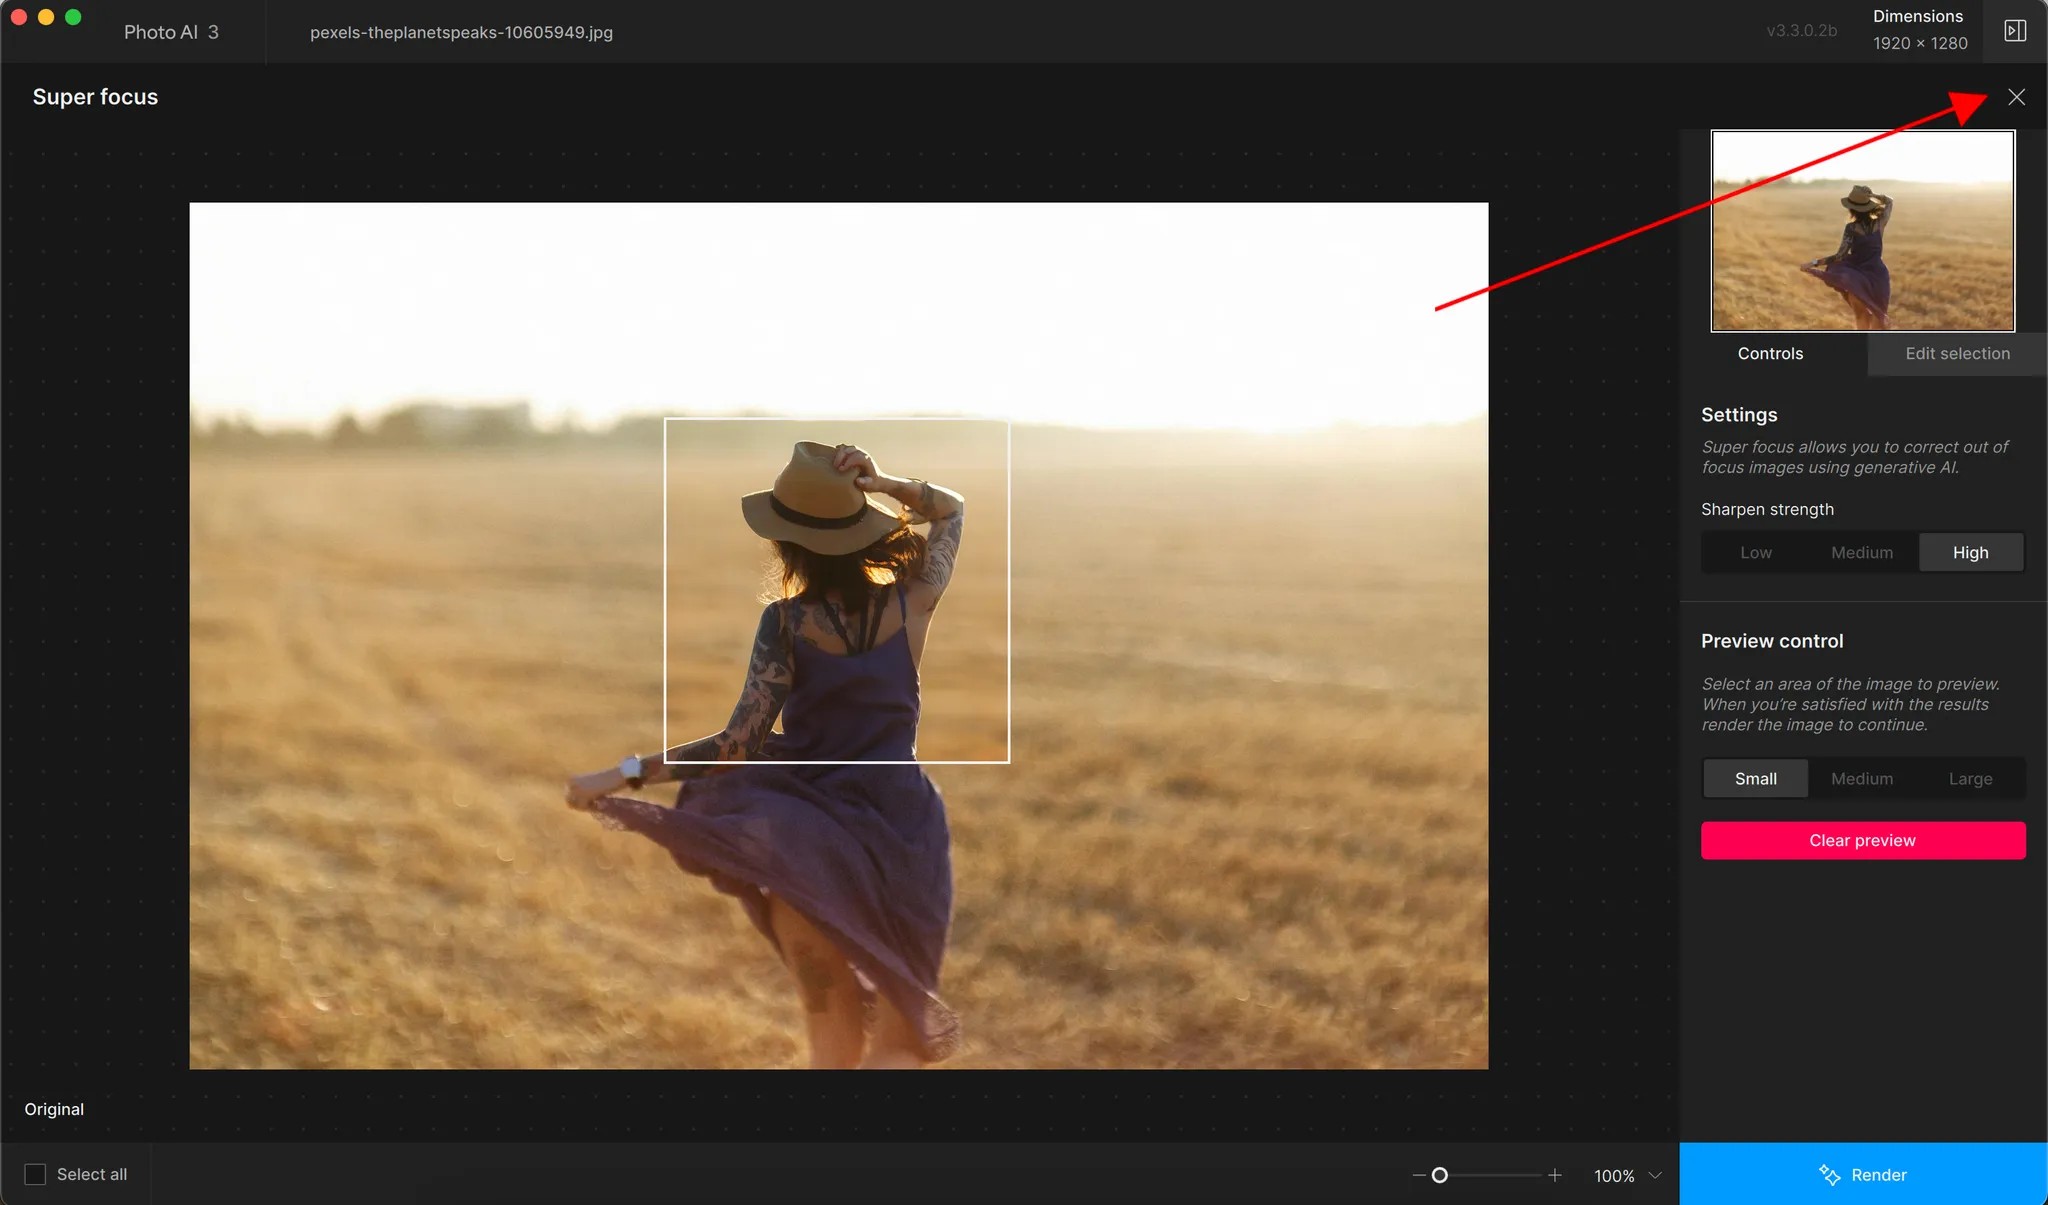Close the Super focus panel

point(2016,97)
